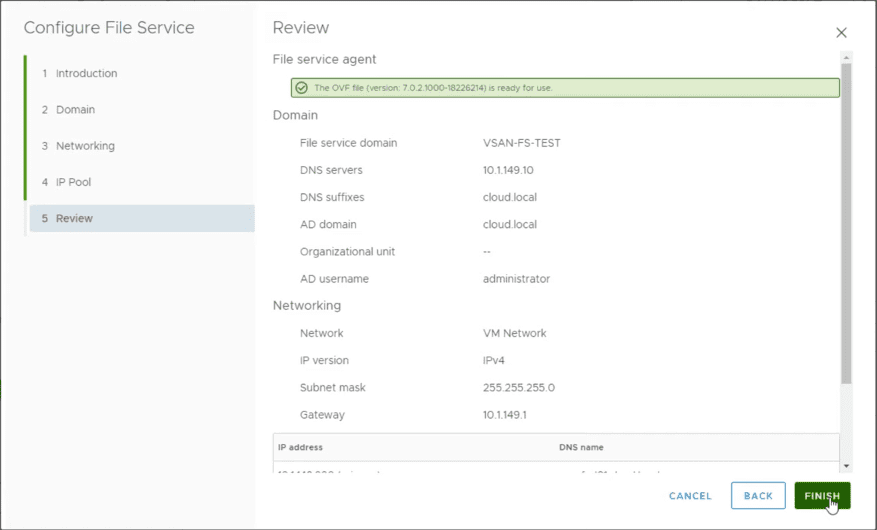The height and width of the screenshot is (530, 877).
Task: Click the Gateway label
Action: 322,415
